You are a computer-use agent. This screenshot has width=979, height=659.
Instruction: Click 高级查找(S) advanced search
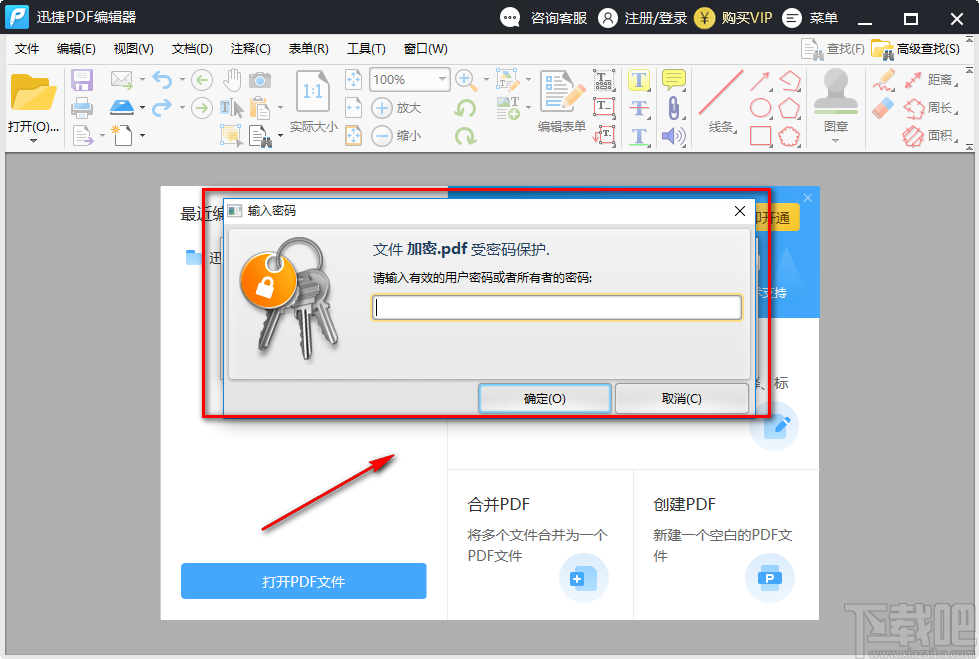915,49
